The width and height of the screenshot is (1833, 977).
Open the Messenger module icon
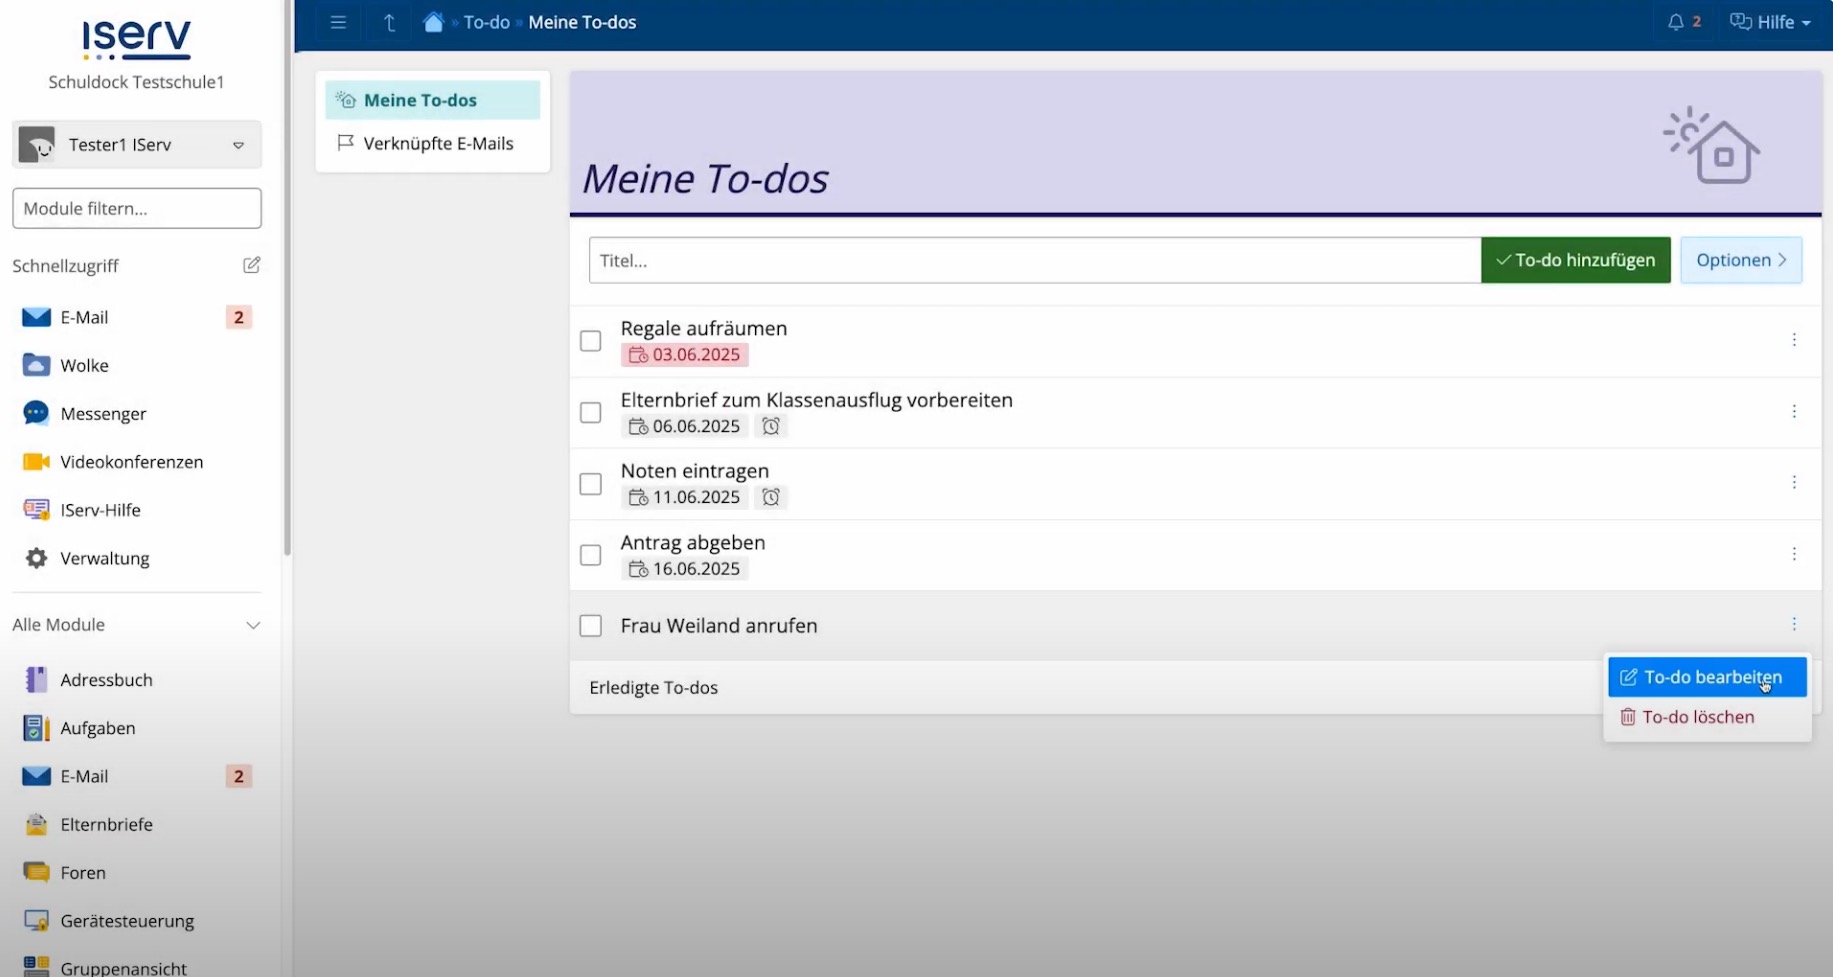coord(35,413)
